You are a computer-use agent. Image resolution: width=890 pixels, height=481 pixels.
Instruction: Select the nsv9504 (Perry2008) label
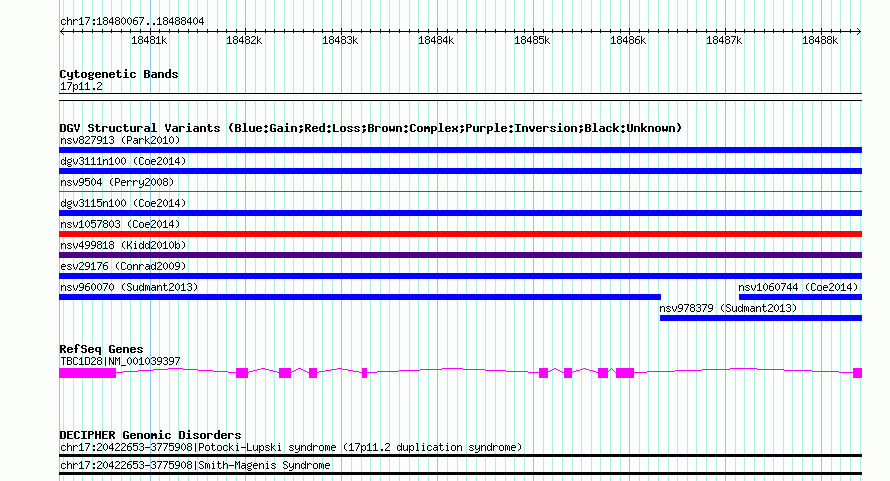click(116, 182)
